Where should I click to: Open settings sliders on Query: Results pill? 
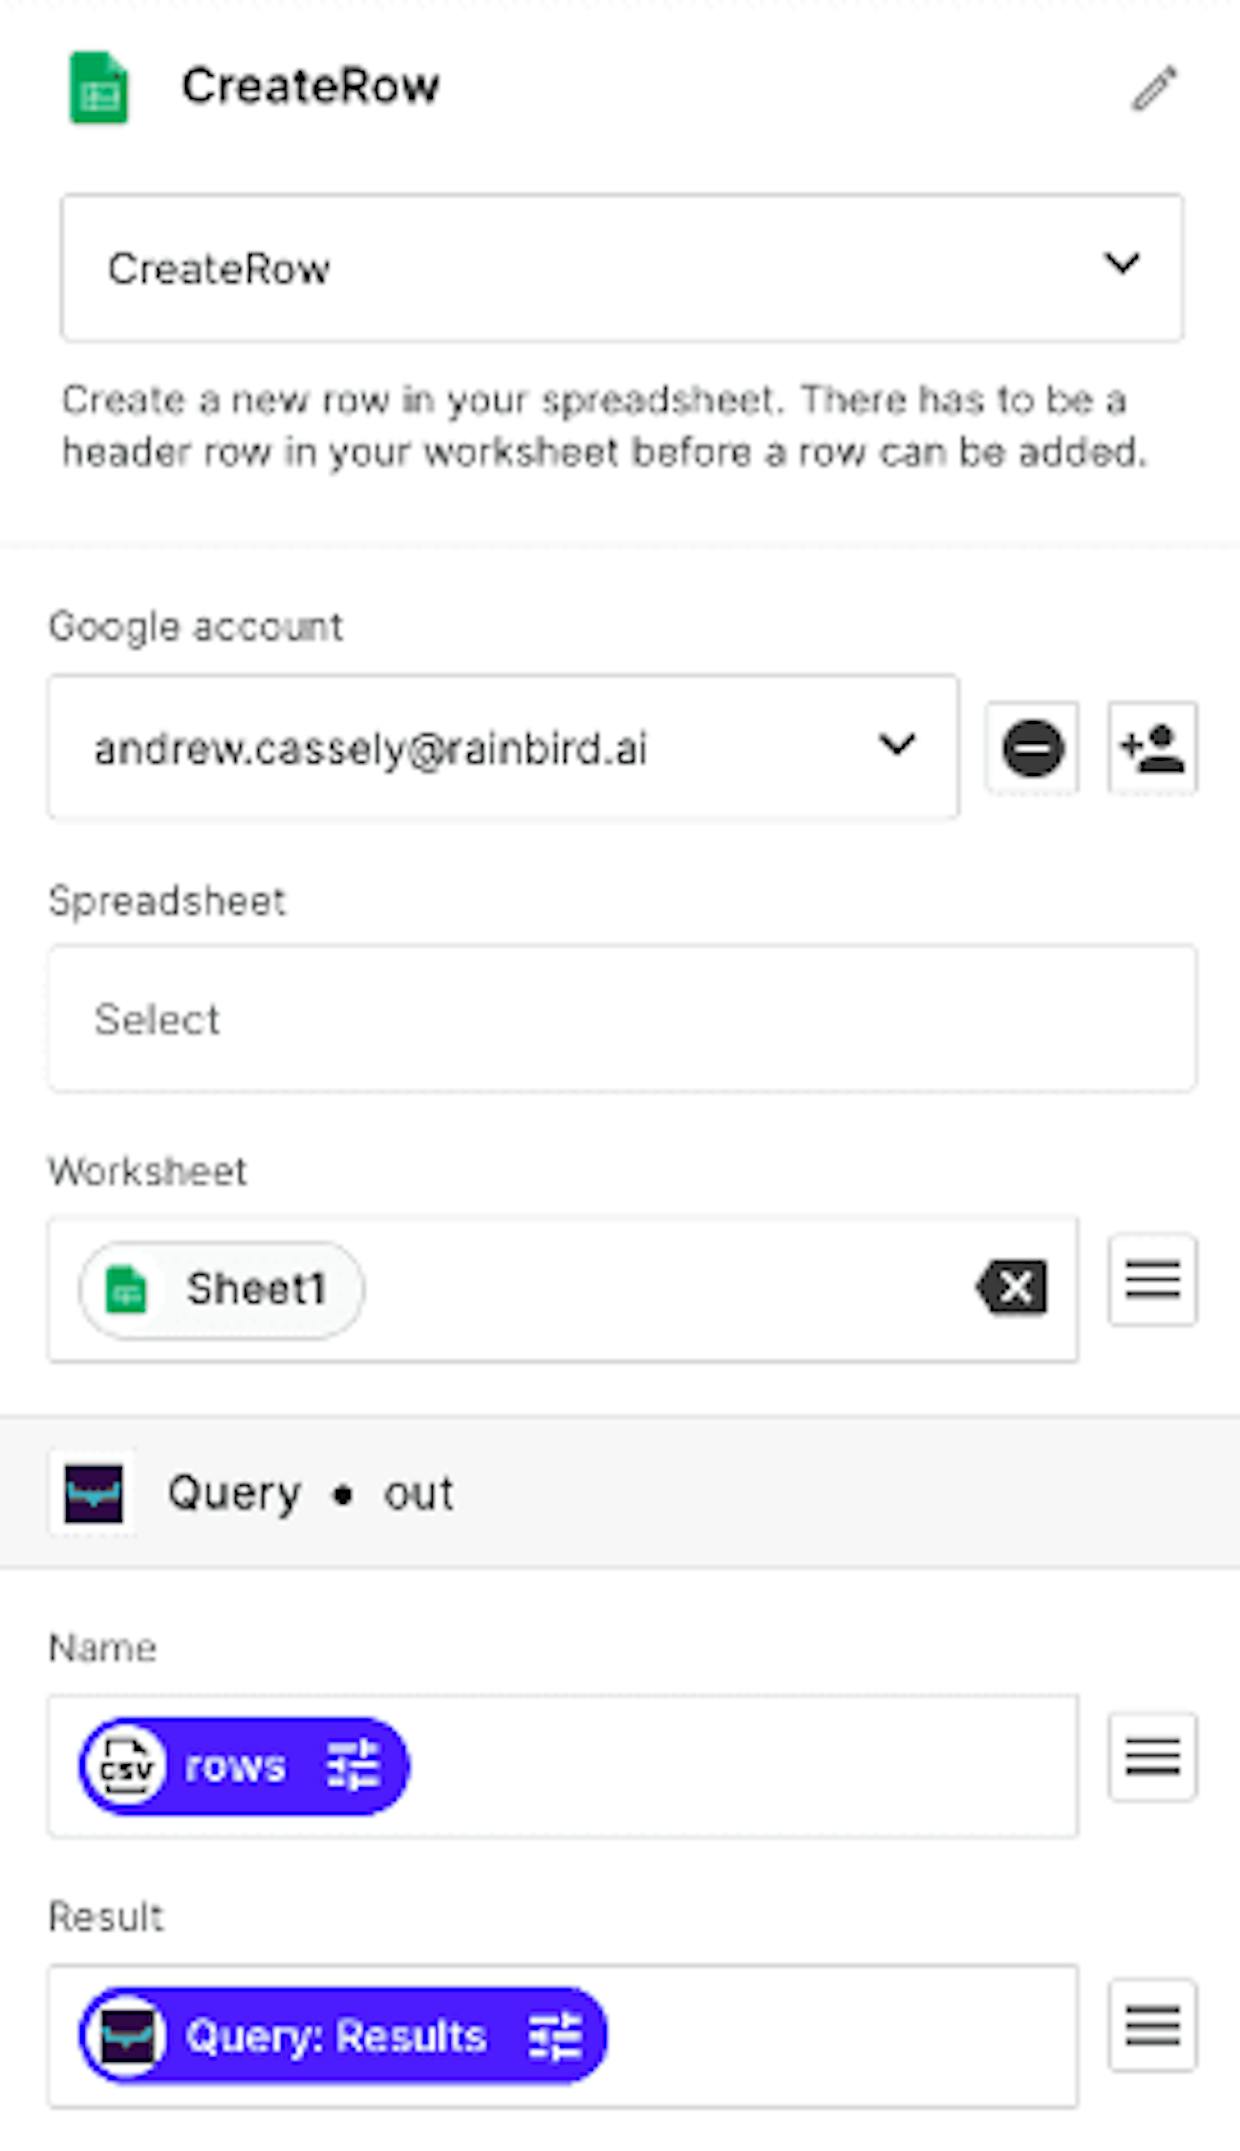[x=555, y=2036]
